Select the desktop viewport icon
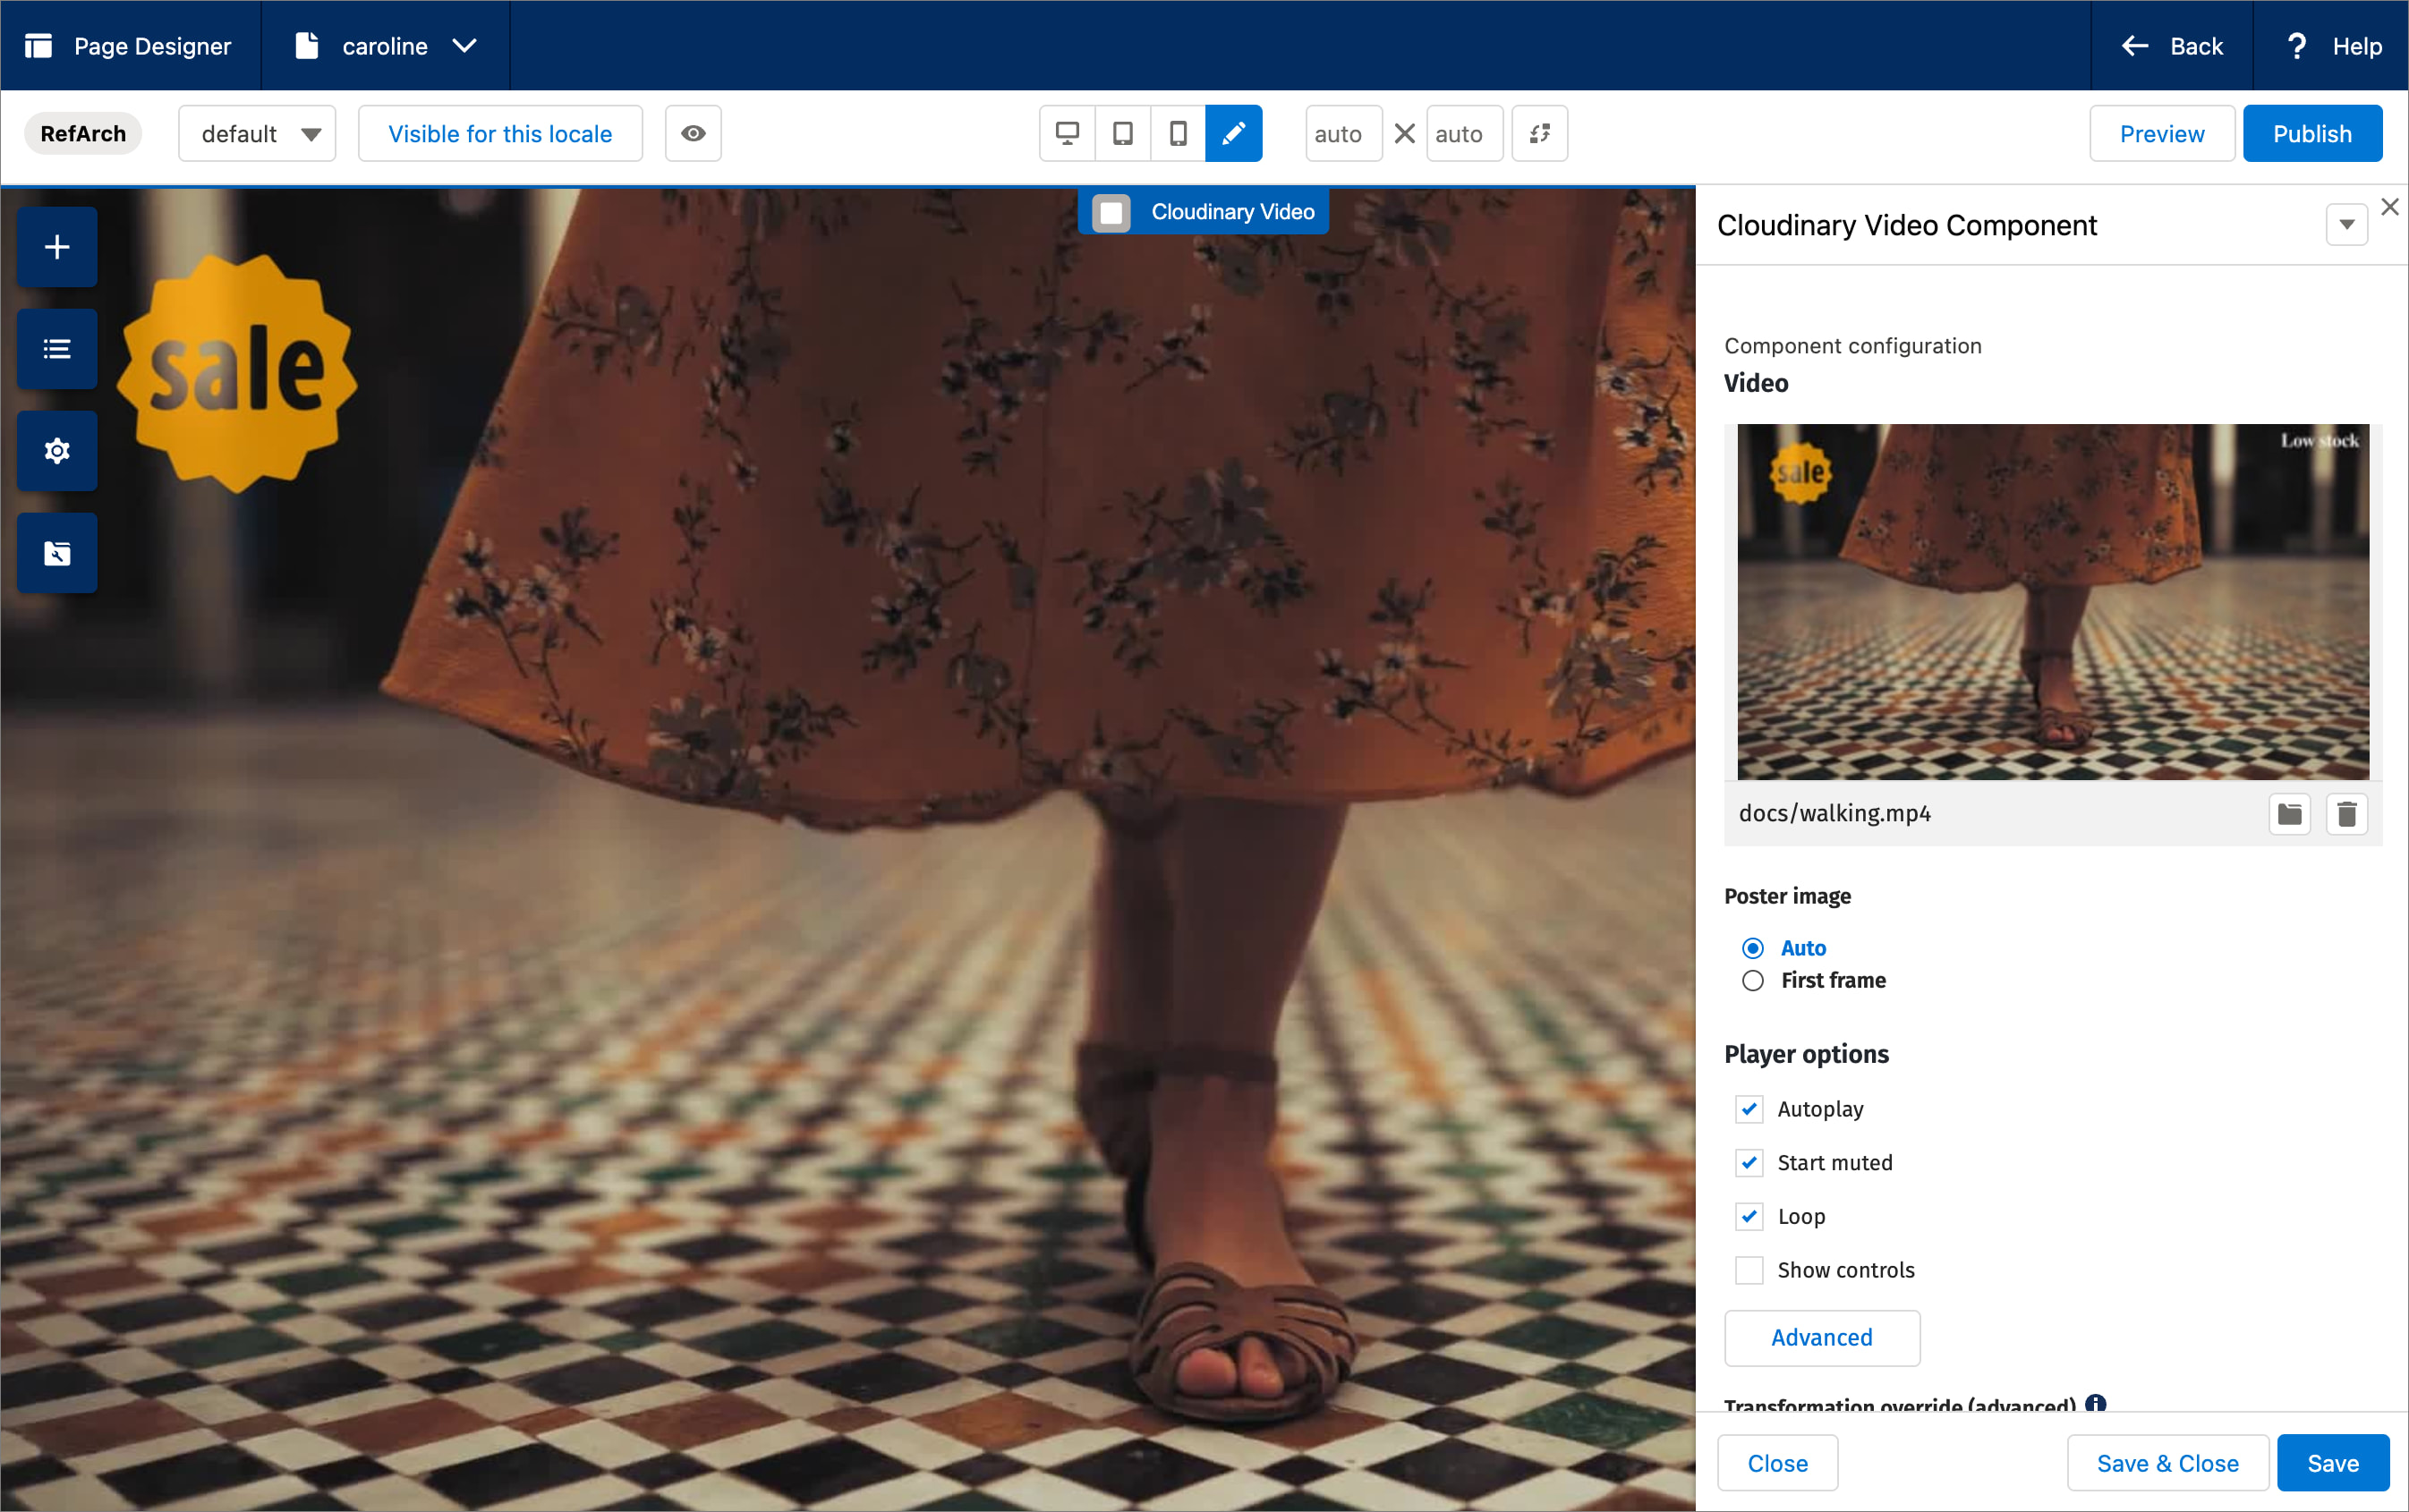The height and width of the screenshot is (1512, 2409). click(x=1066, y=133)
